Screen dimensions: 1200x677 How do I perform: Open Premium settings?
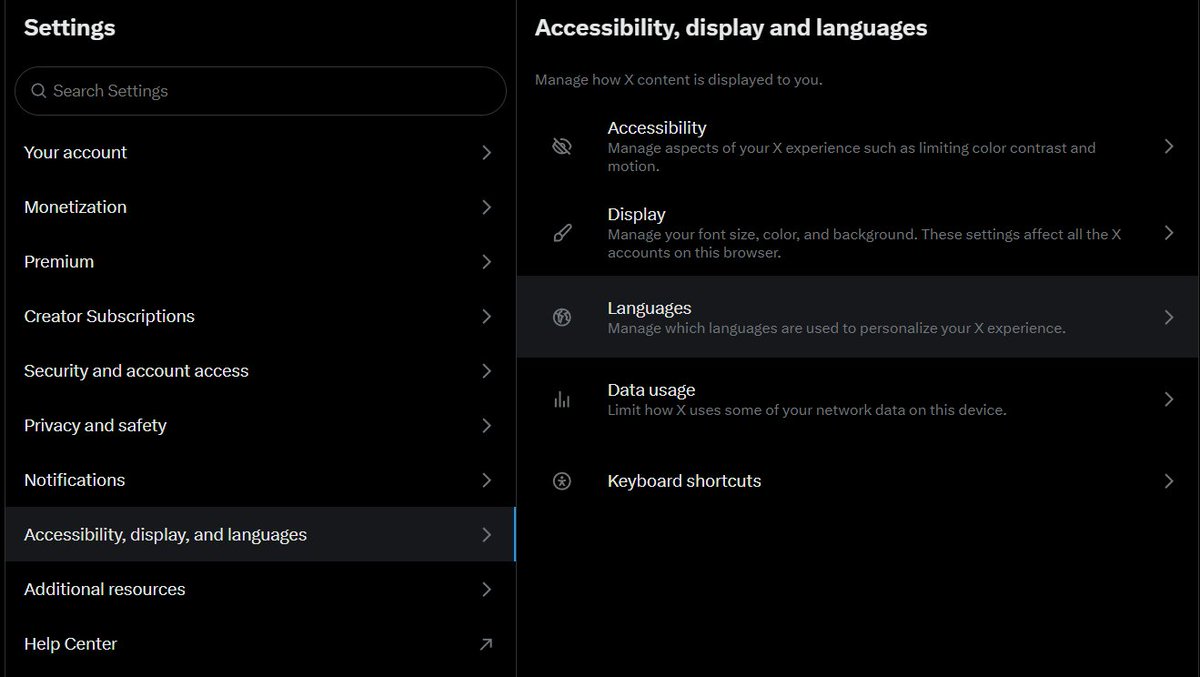(260, 262)
